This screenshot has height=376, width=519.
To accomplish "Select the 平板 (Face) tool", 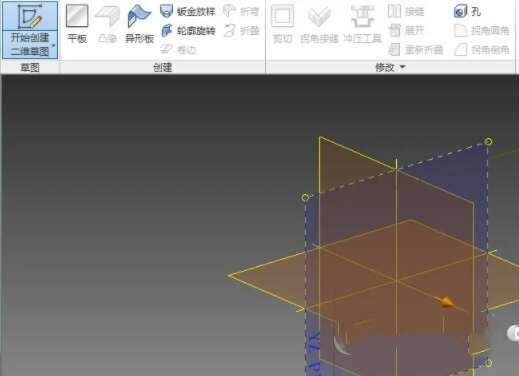I will (77, 24).
